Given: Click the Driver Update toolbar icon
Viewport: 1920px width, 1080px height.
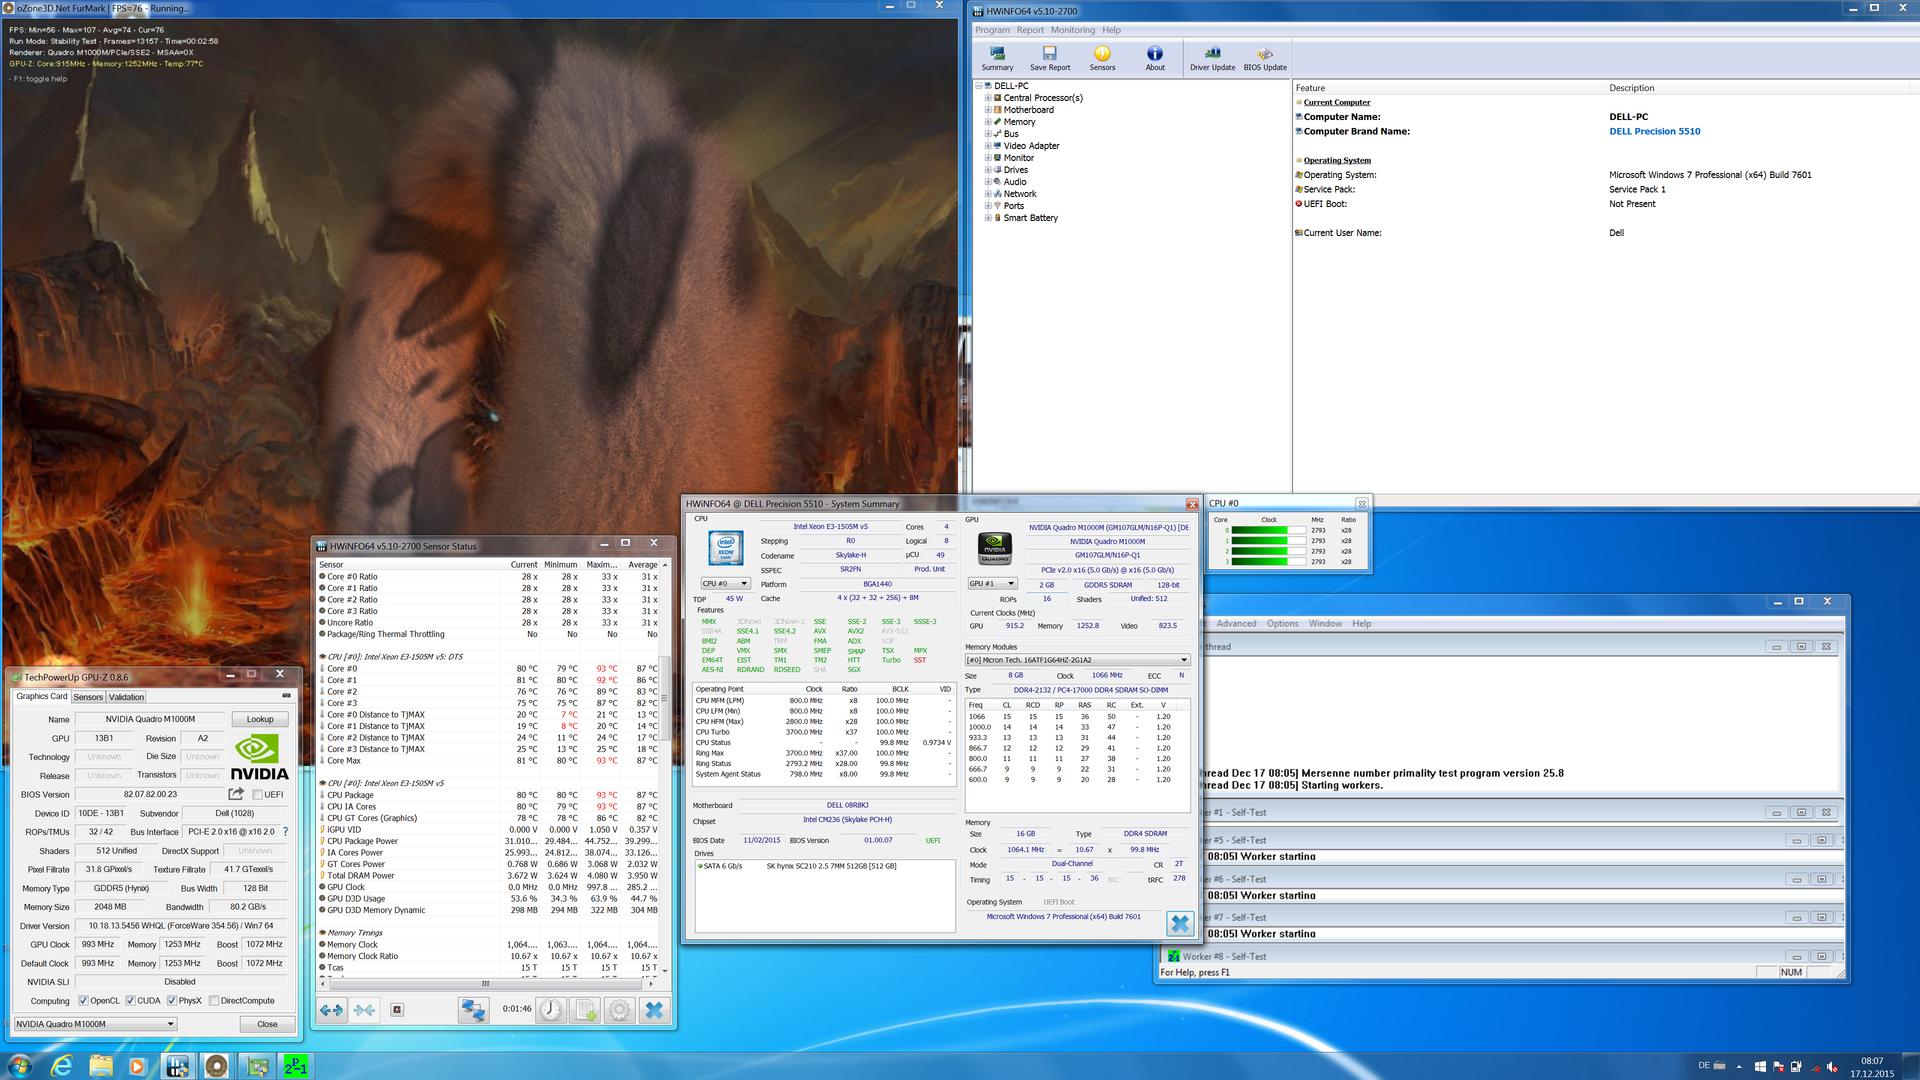Looking at the screenshot, I should tap(1212, 58).
